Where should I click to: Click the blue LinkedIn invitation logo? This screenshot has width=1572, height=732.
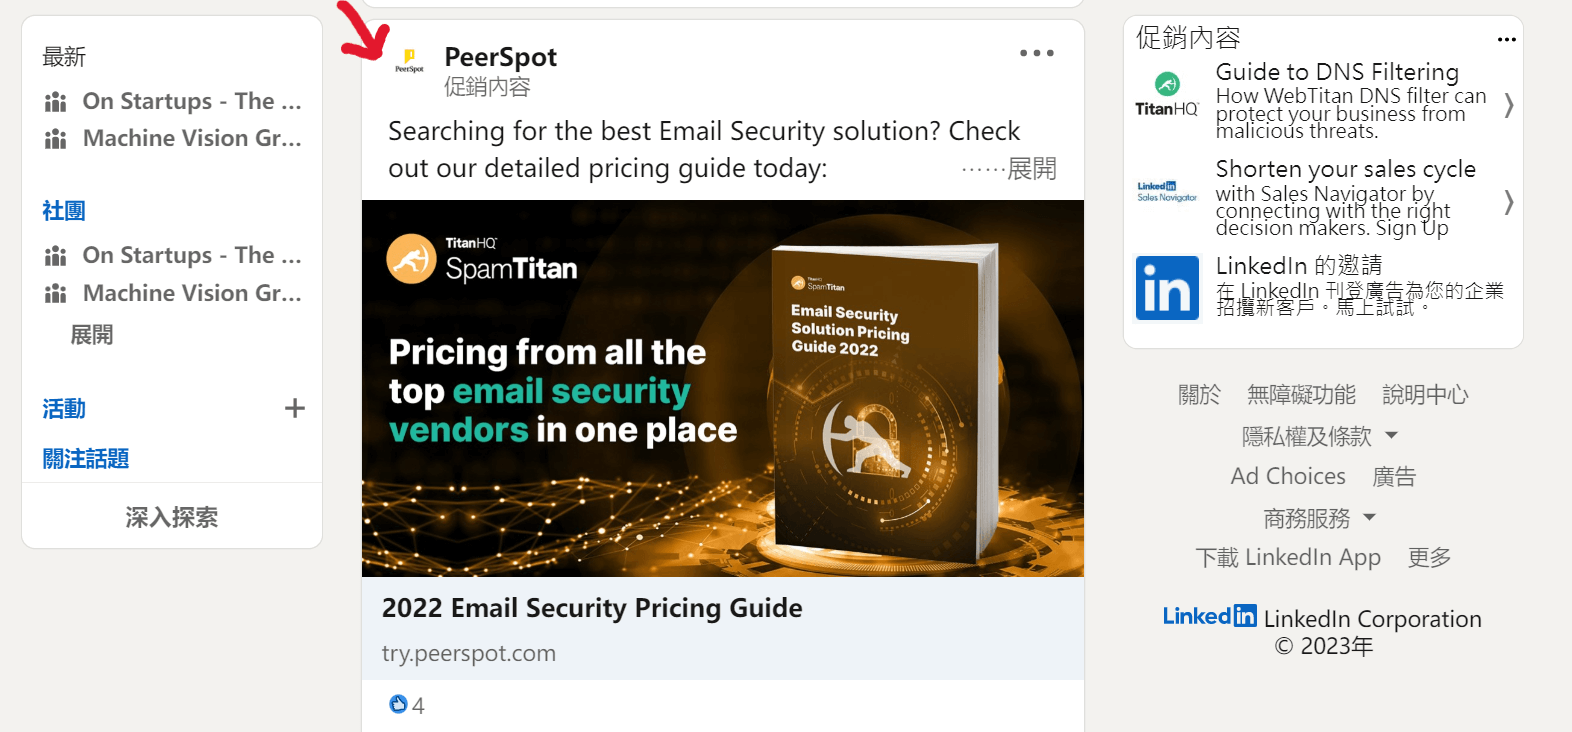coord(1167,288)
